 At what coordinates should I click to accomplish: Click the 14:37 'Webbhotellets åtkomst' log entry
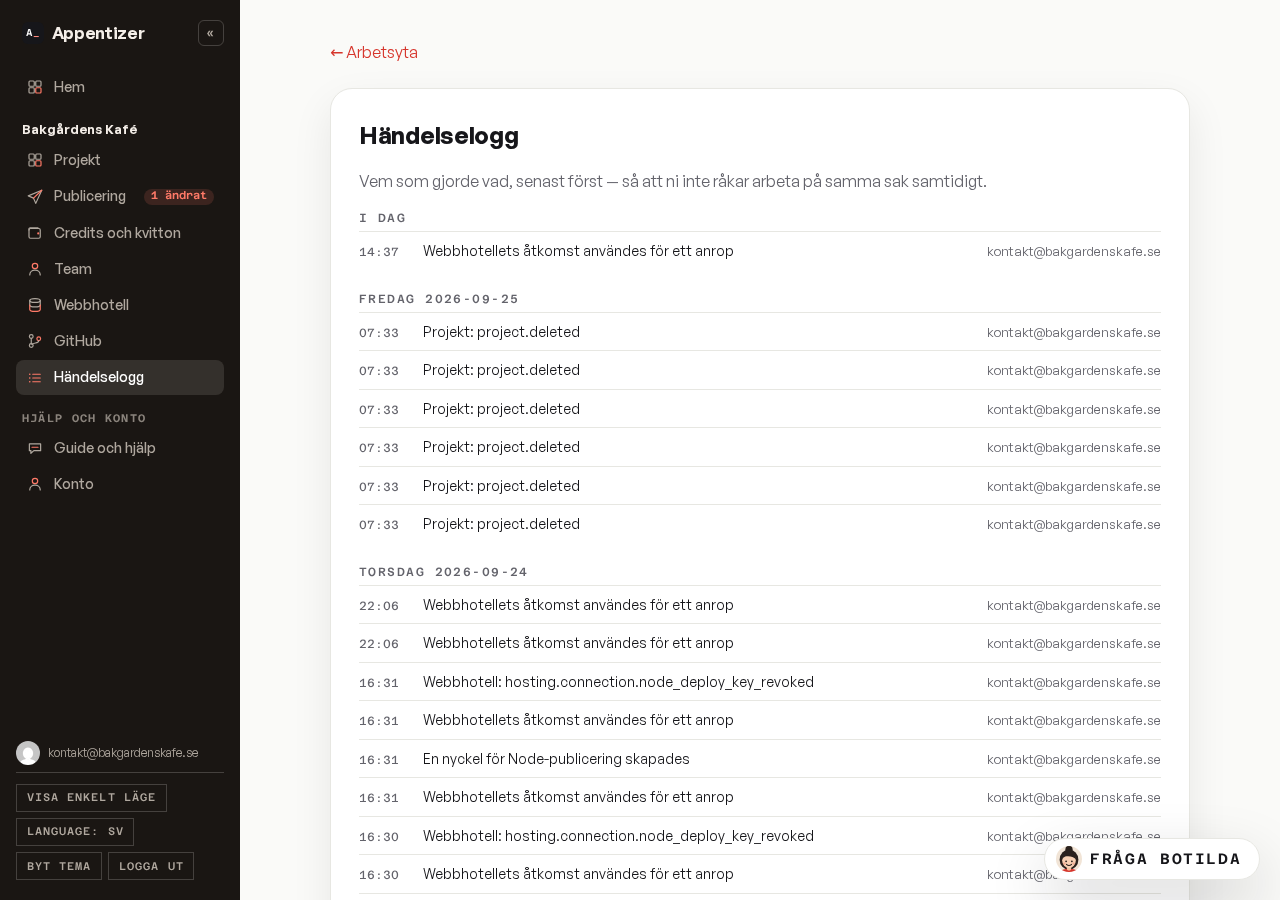pyautogui.click(x=760, y=251)
